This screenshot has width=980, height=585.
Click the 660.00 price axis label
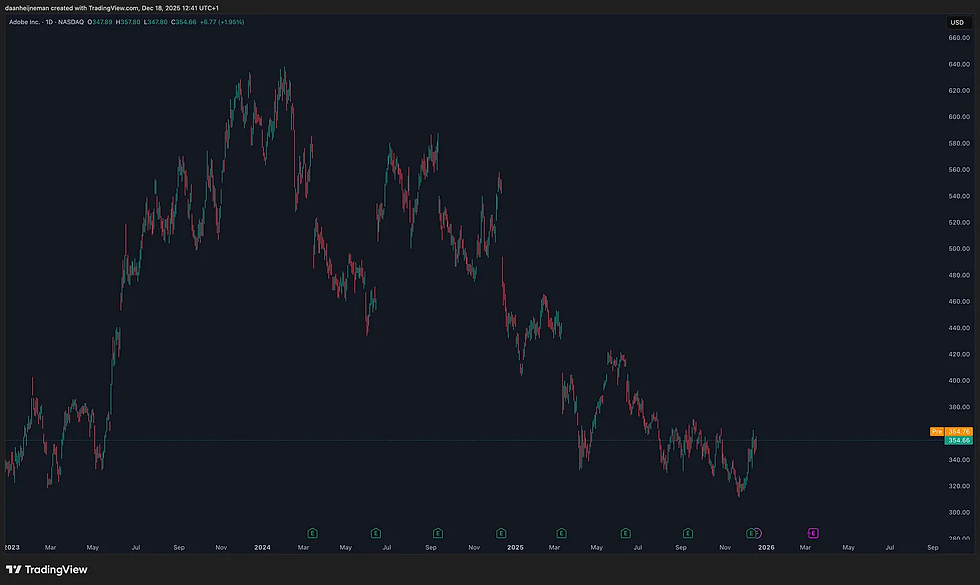(959, 38)
